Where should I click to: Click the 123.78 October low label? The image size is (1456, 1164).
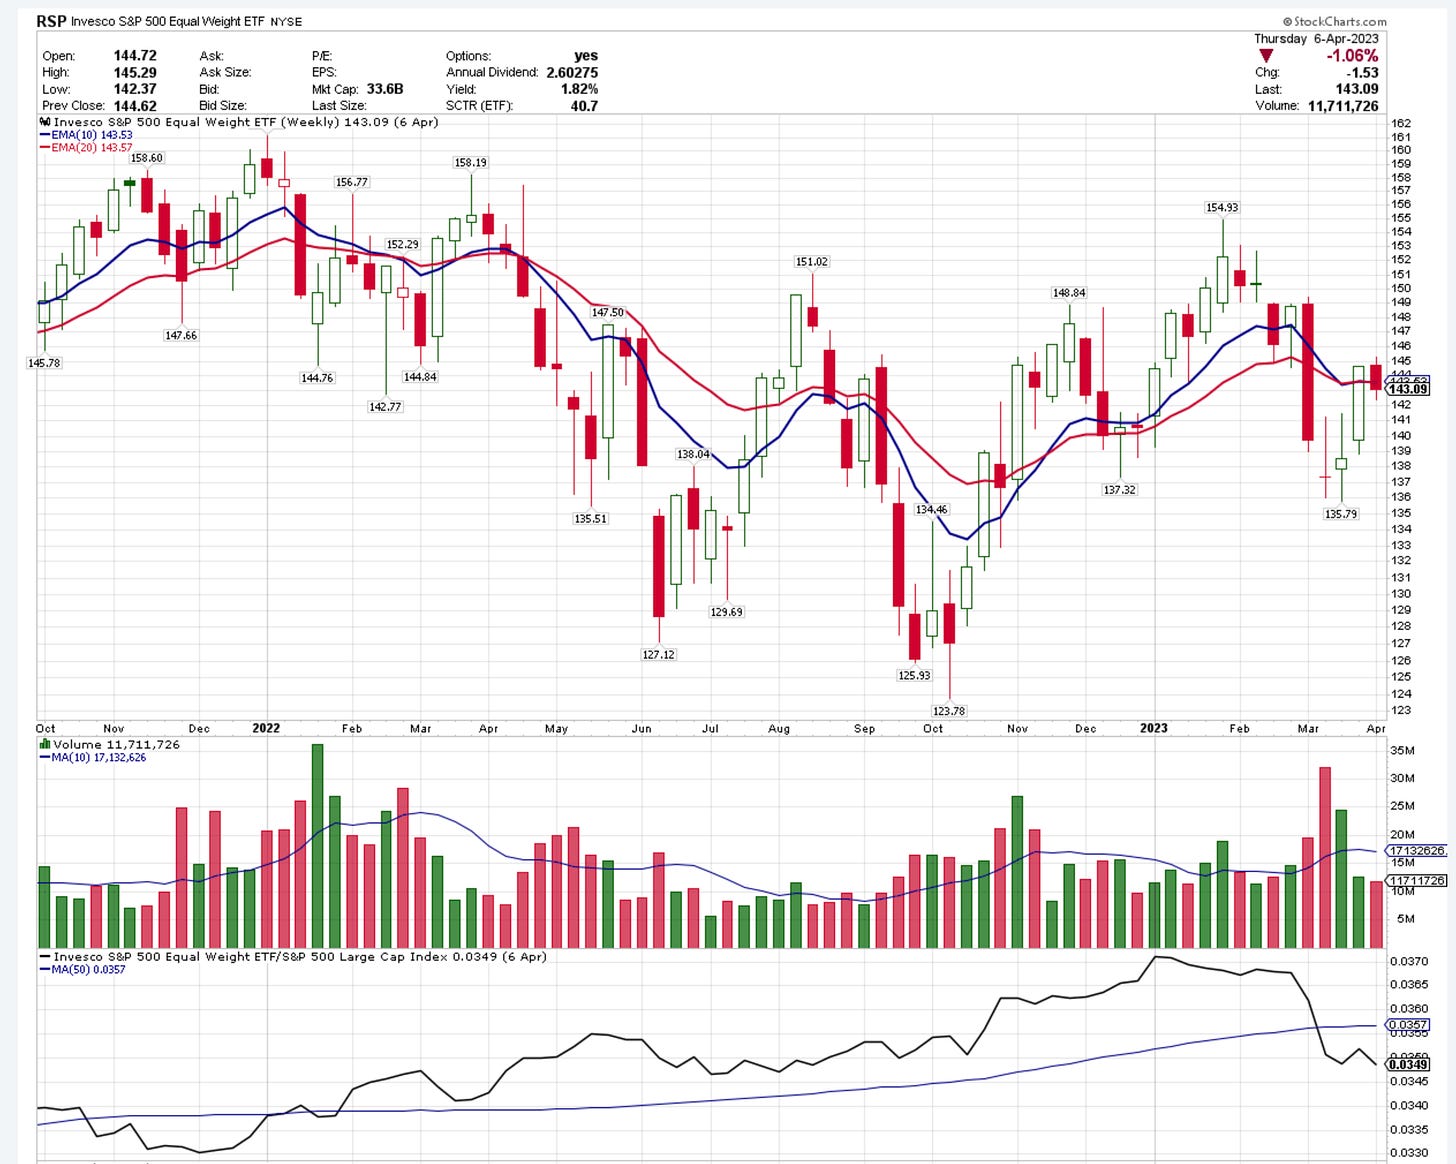pyautogui.click(x=949, y=711)
